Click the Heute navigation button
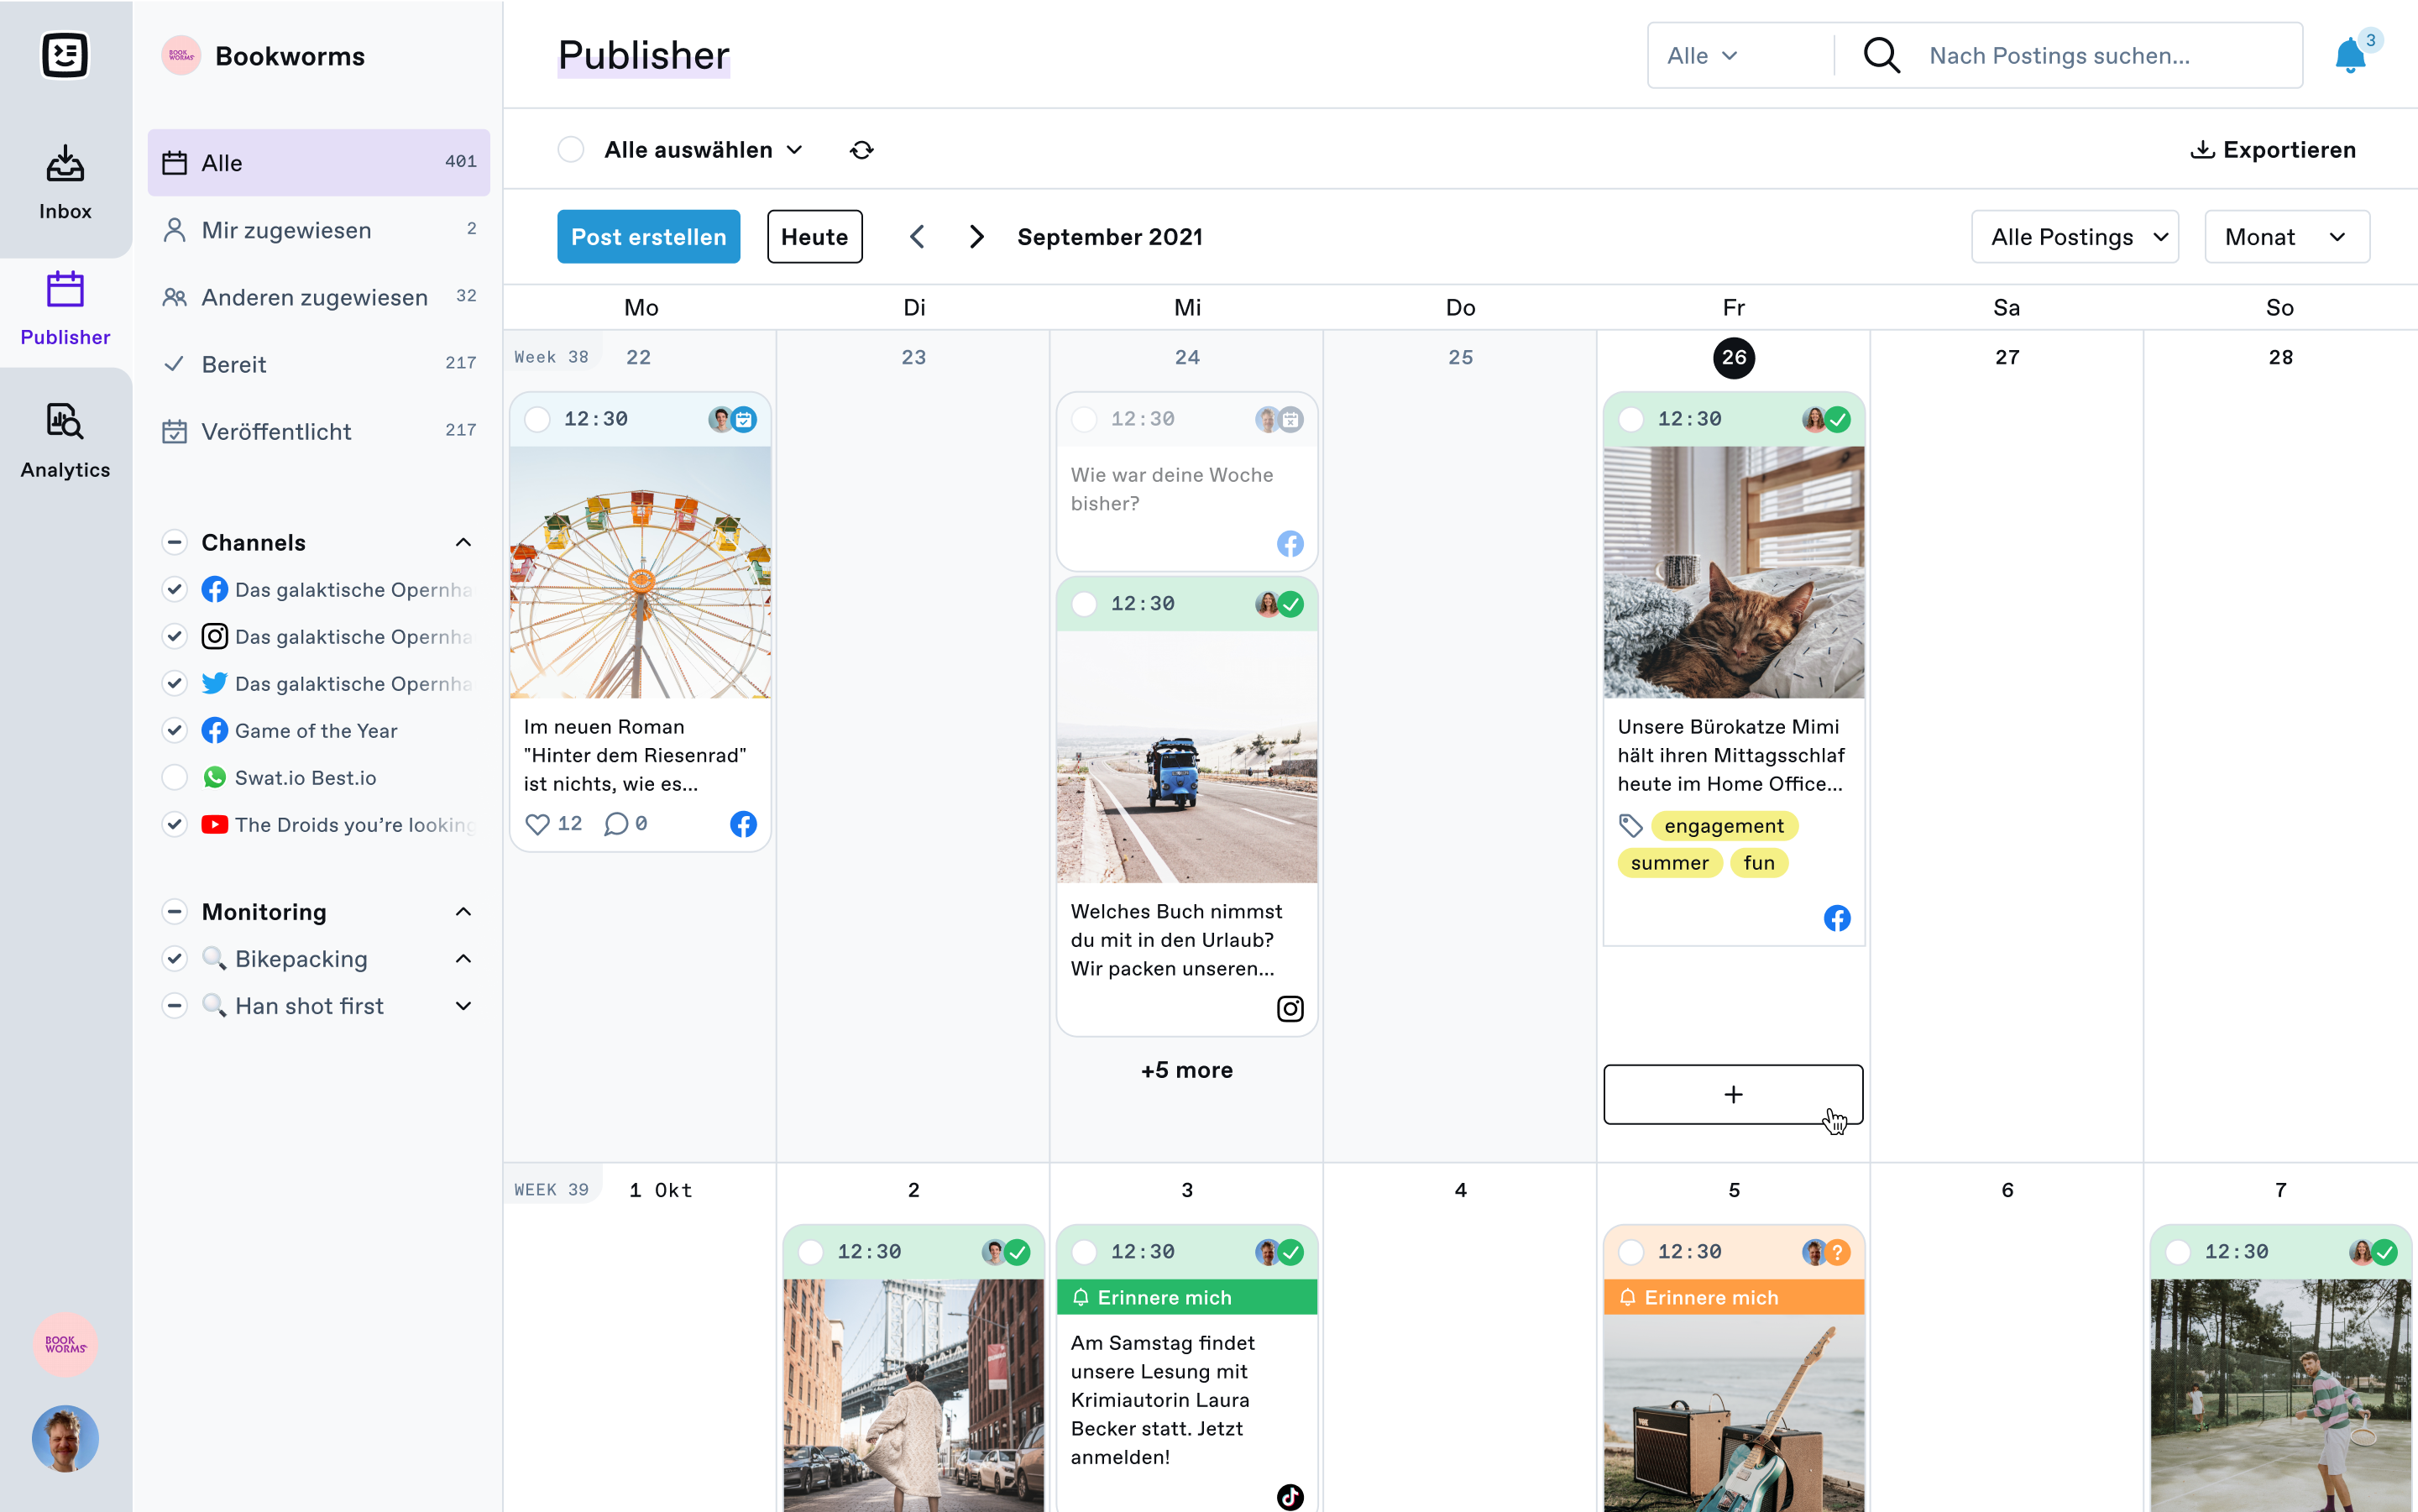 [812, 235]
